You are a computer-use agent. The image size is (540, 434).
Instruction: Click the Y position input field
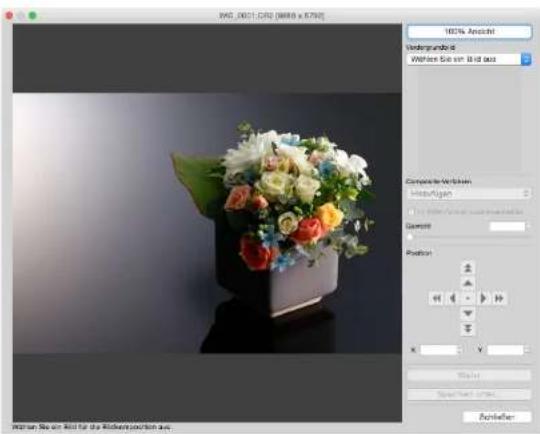(506, 350)
